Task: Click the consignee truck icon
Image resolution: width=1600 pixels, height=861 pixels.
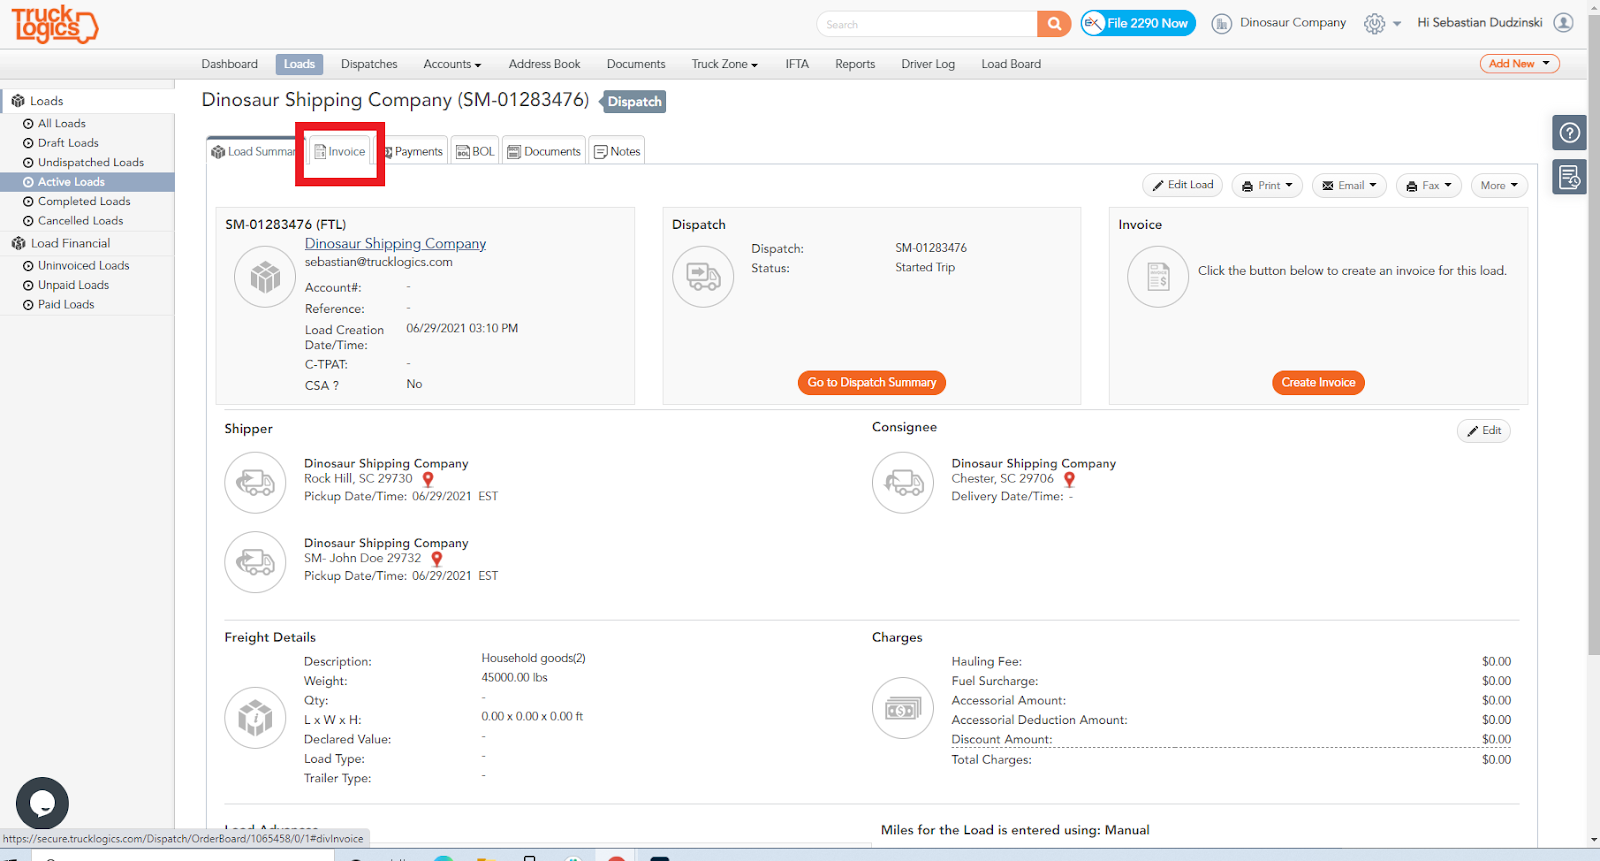Action: pos(903,483)
